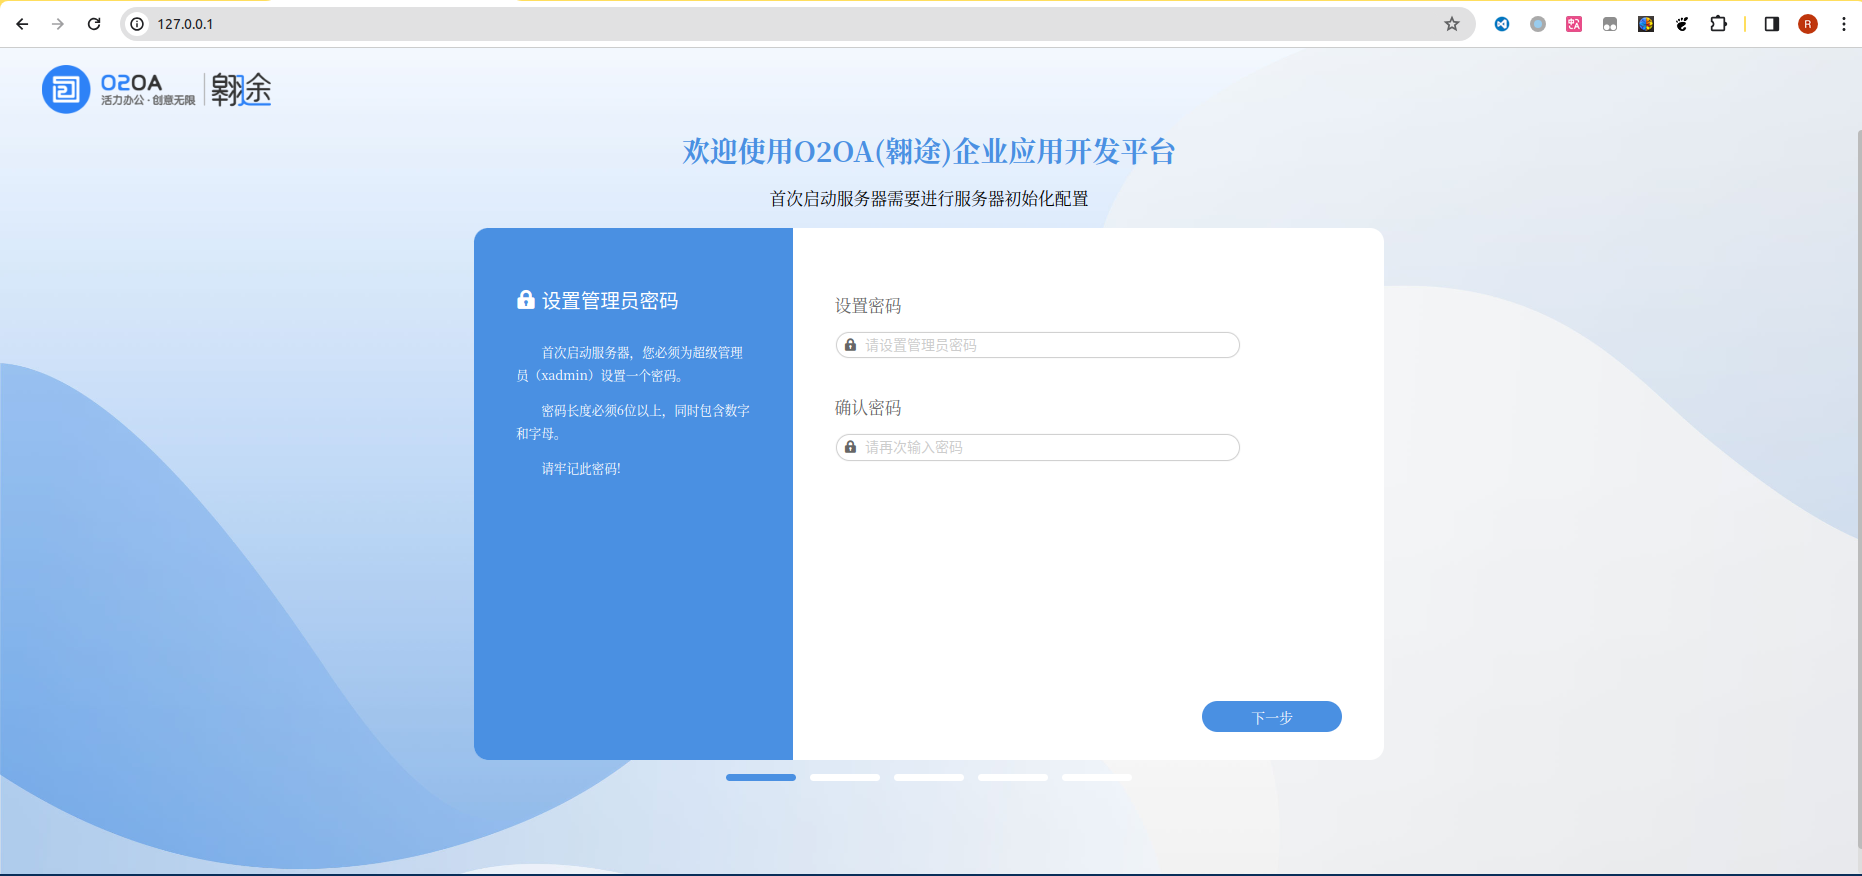Open Chrome's three-dot menu
This screenshot has height=876, width=1862.
coord(1844,24)
